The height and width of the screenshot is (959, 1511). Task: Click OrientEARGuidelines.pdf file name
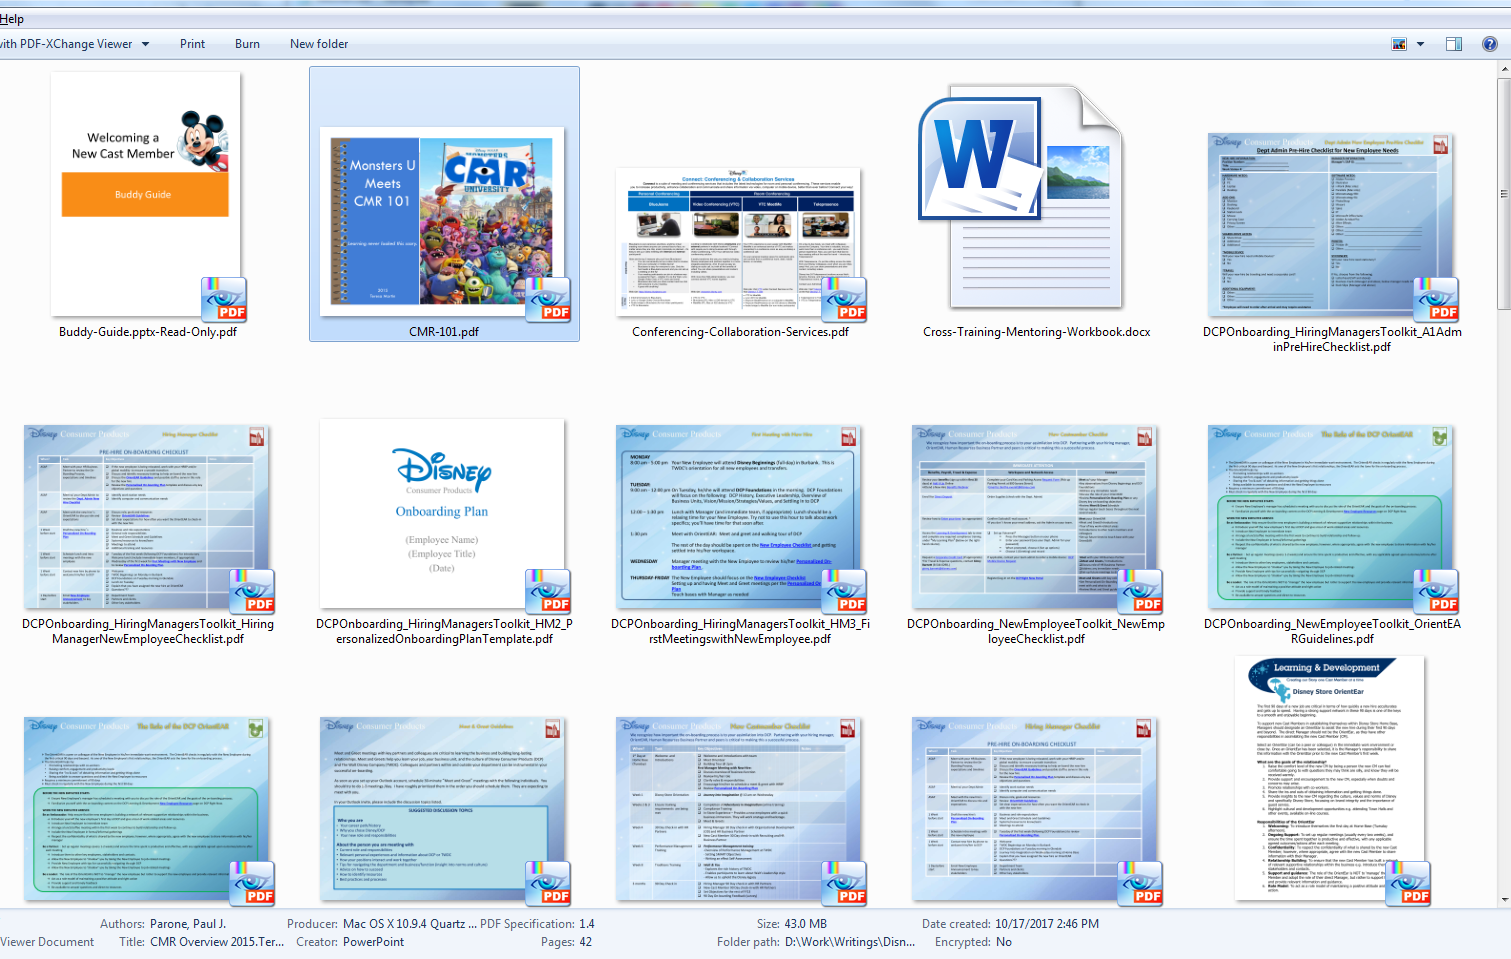[x=1332, y=631]
